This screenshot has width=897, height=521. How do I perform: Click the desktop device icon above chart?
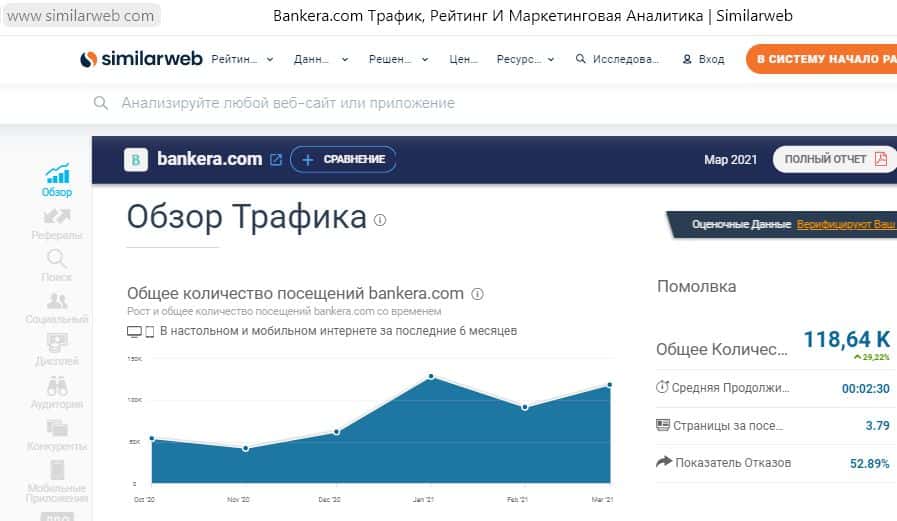(134, 332)
